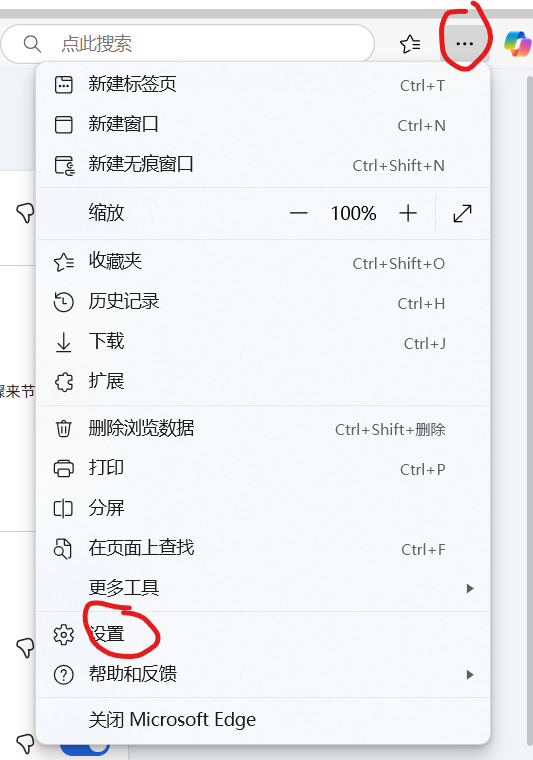Open the three-dot Settings and more button
Image resolution: width=533 pixels, height=760 pixels.
[464, 44]
